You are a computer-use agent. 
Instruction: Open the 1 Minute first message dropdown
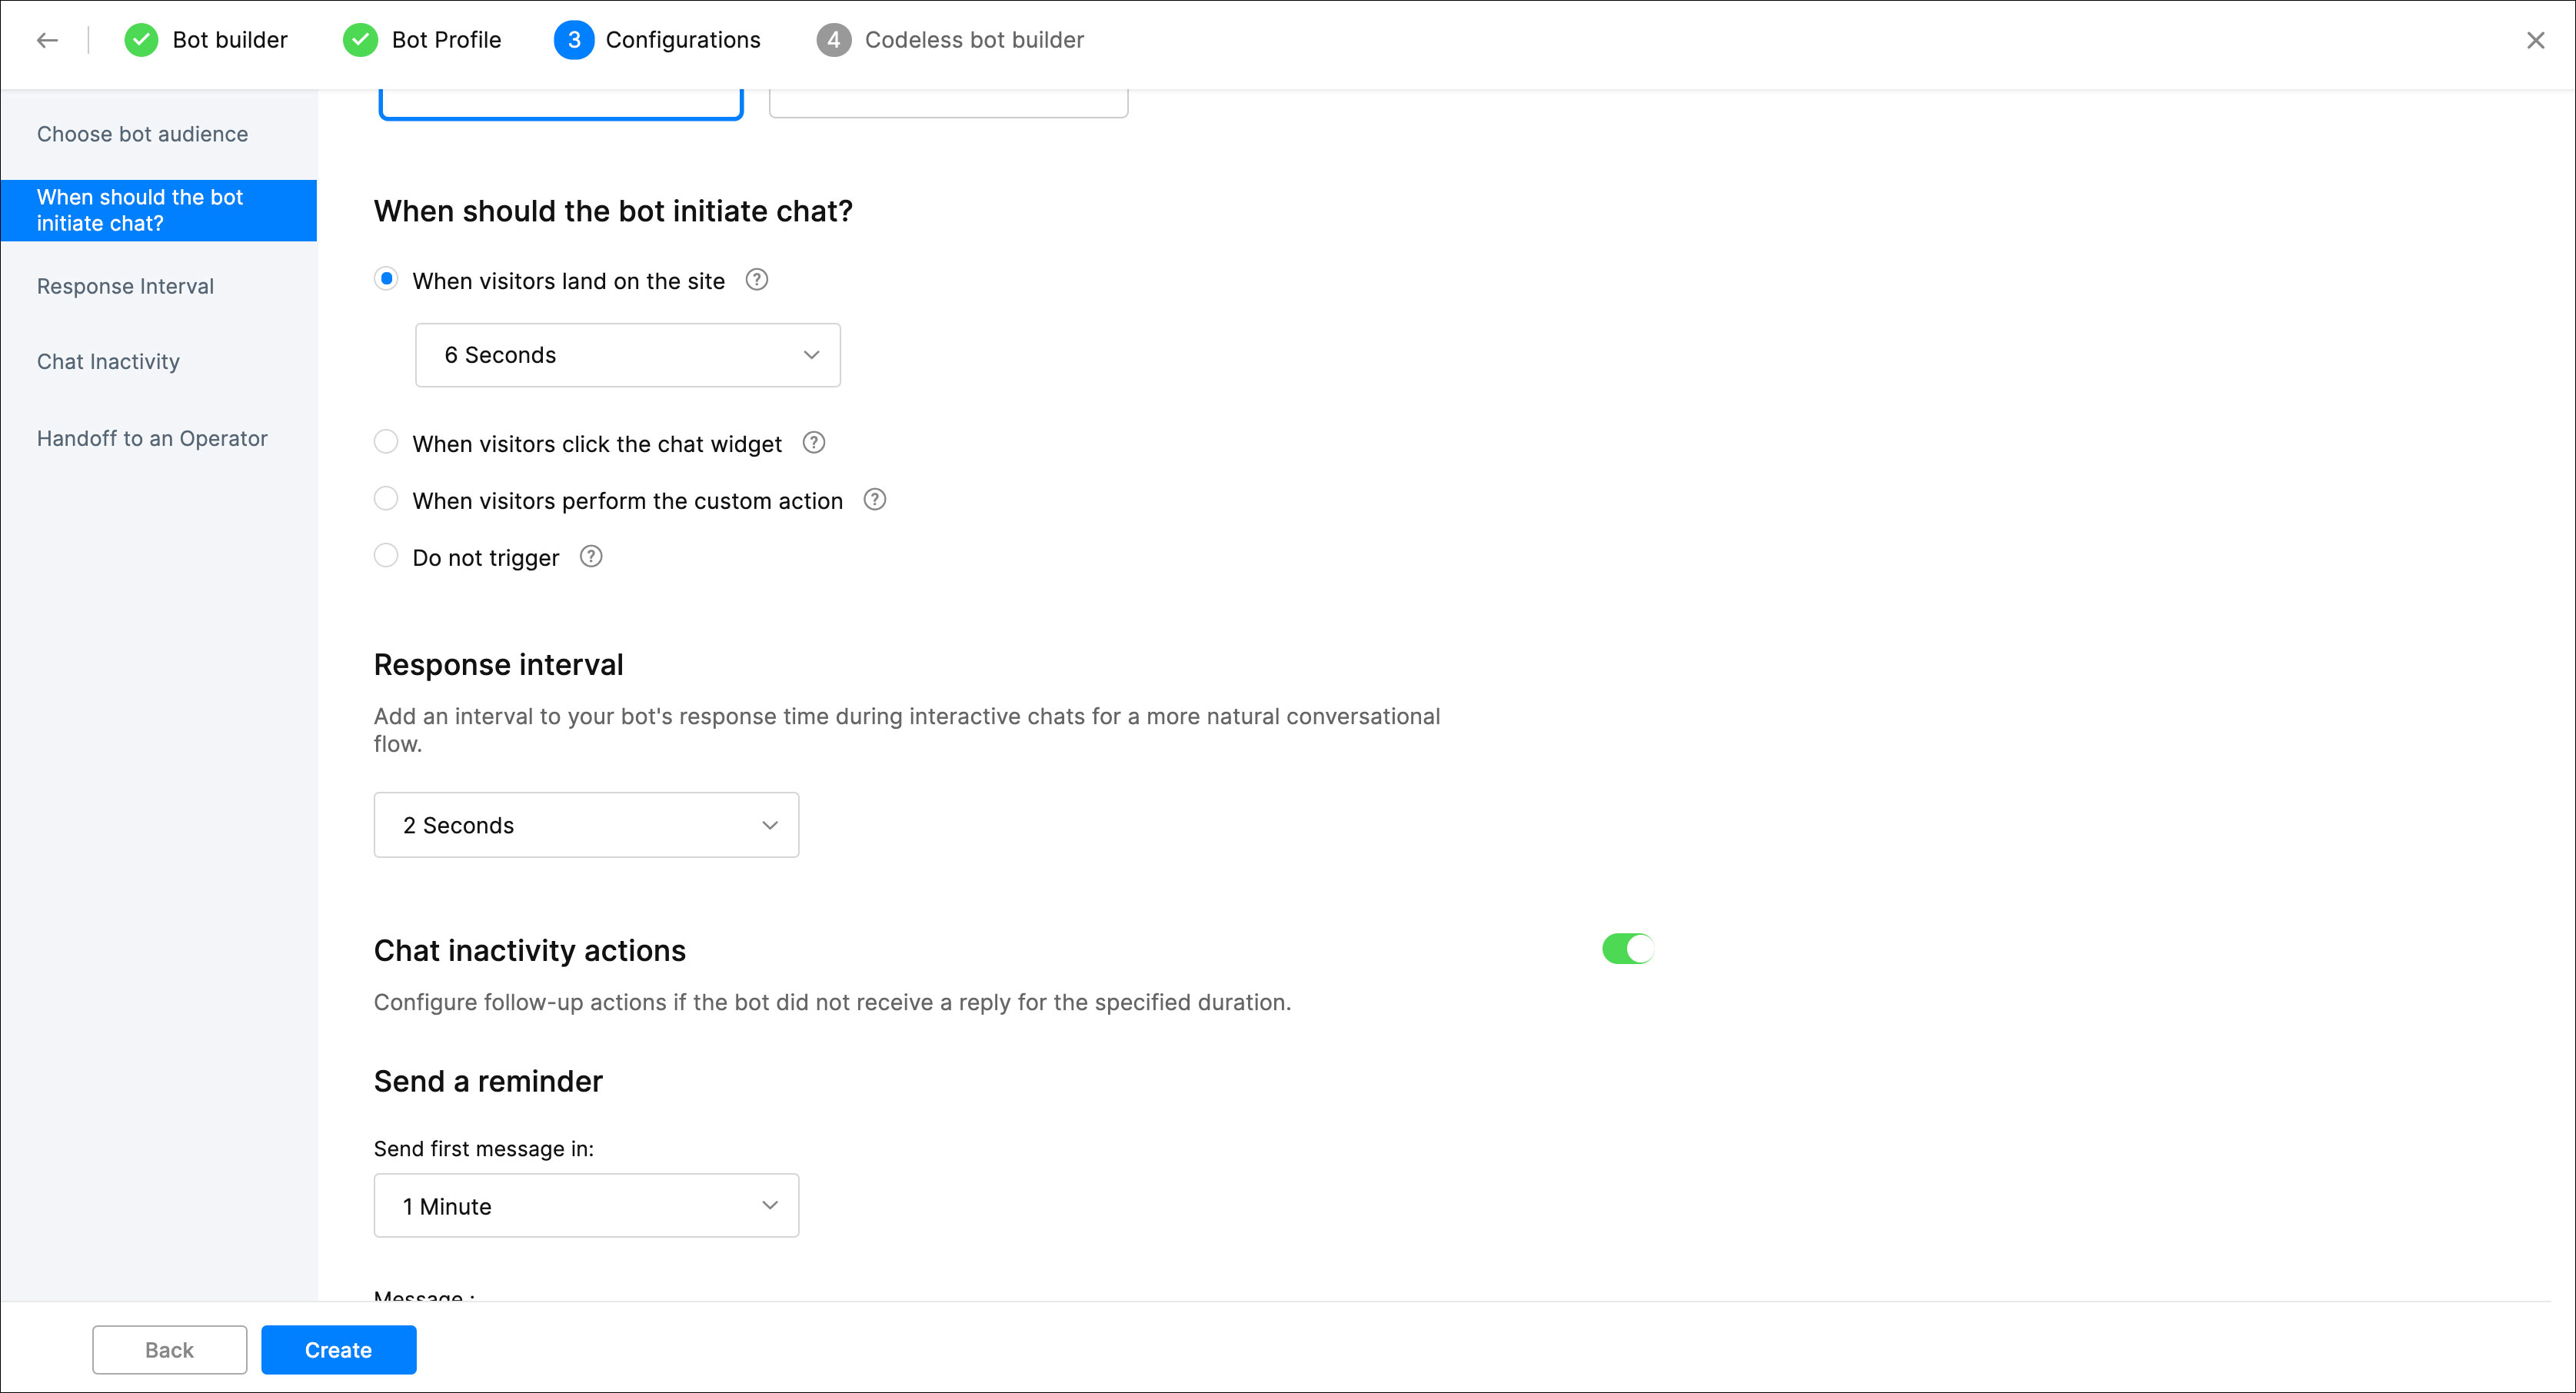(586, 1205)
